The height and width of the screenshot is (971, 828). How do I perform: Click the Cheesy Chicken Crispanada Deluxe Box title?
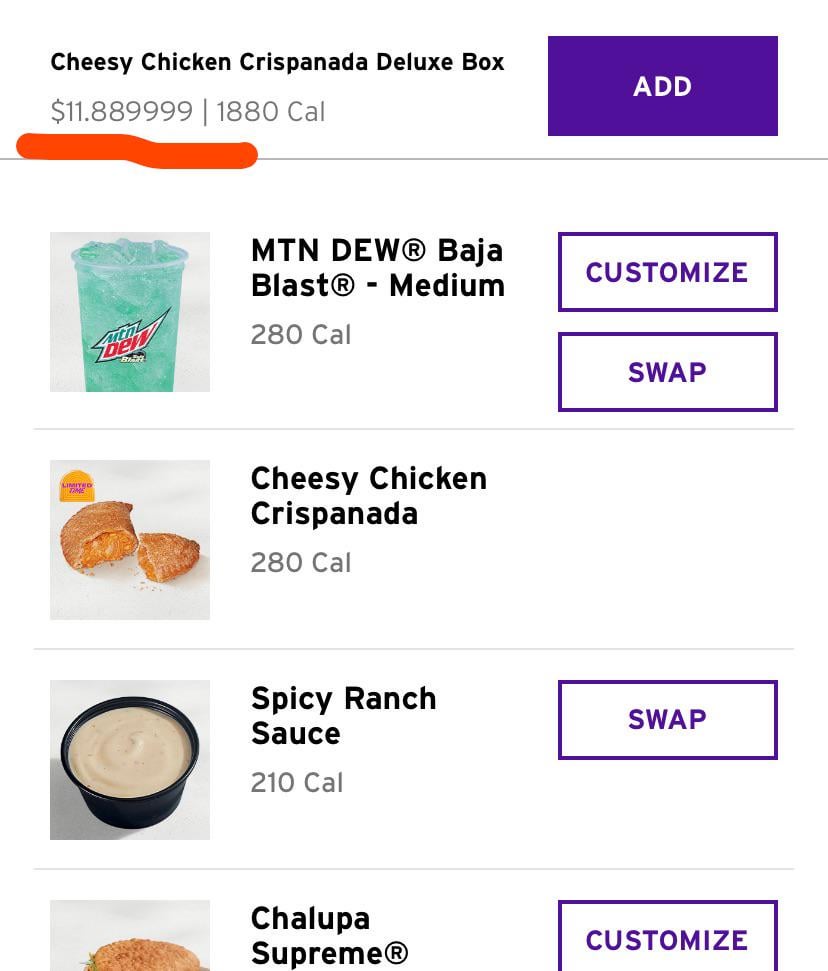click(x=277, y=62)
